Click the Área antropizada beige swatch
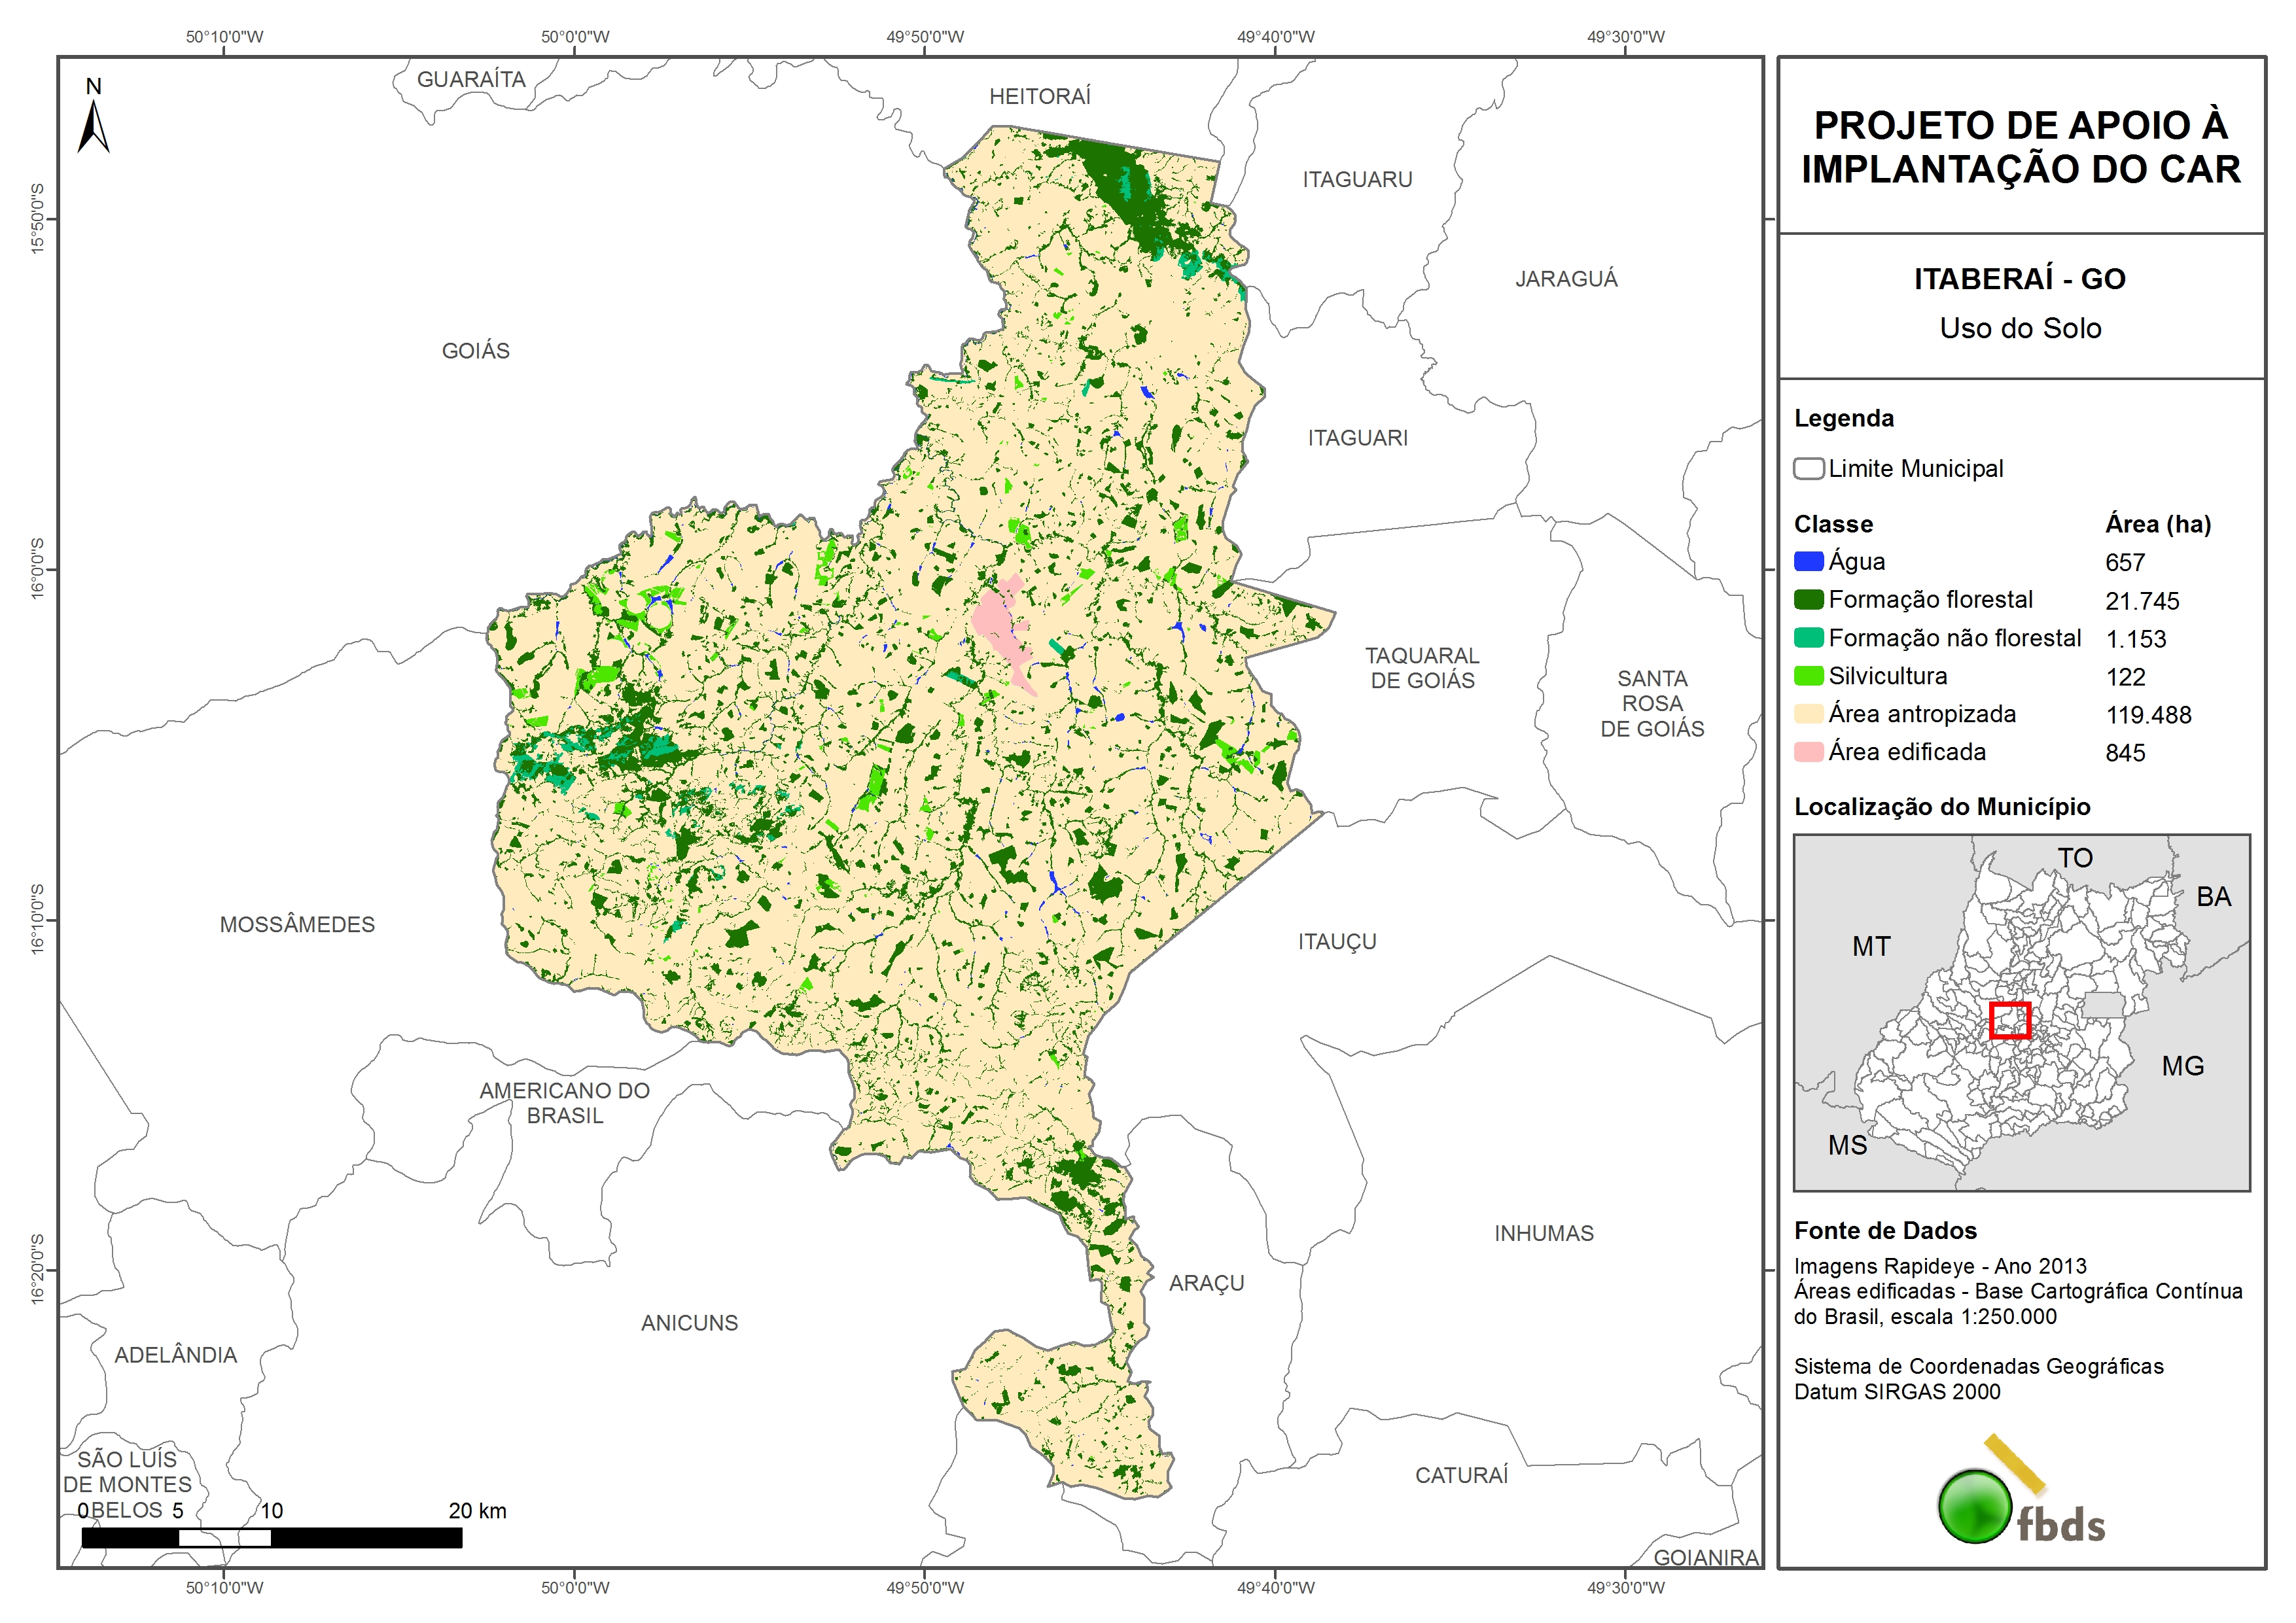 click(1808, 714)
